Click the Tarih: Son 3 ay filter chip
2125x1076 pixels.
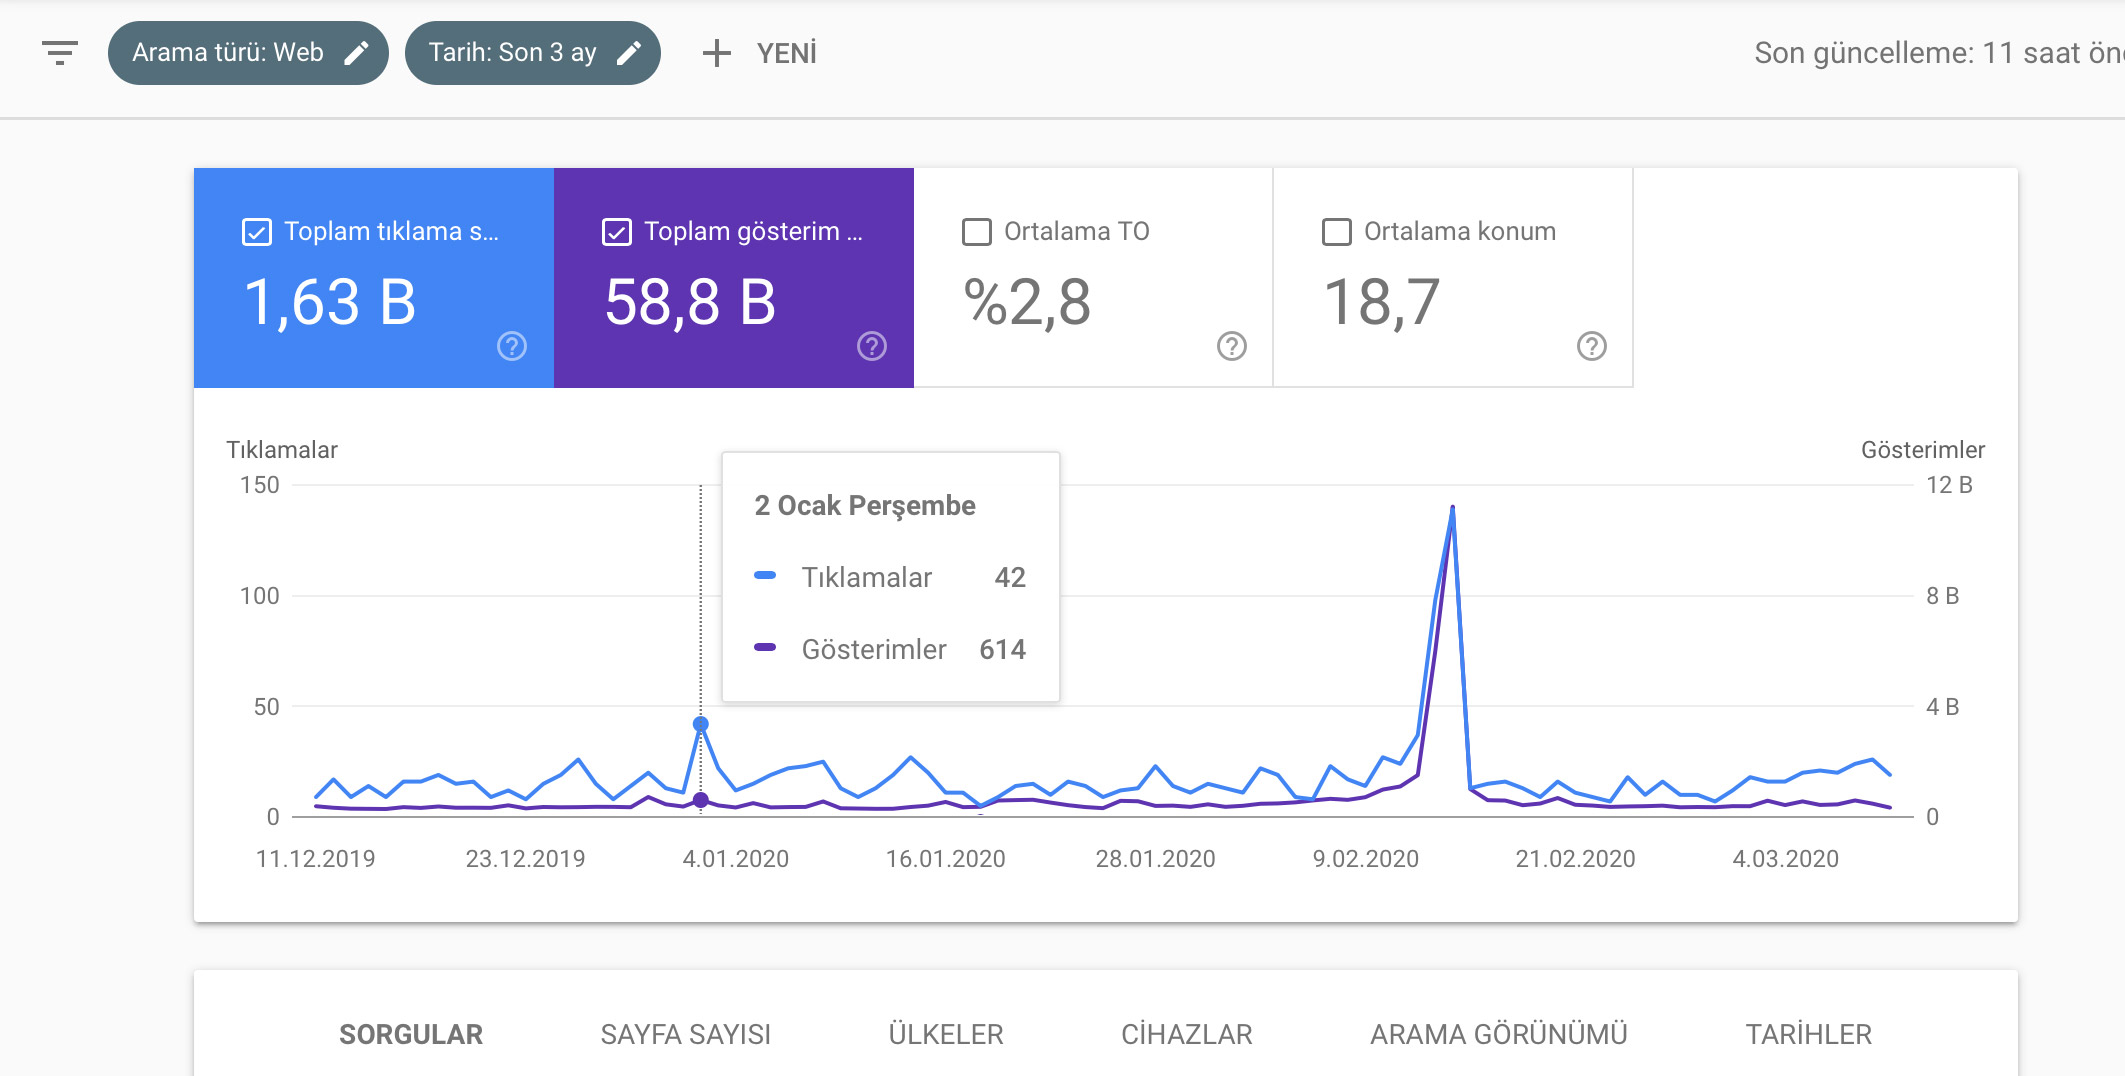point(533,53)
